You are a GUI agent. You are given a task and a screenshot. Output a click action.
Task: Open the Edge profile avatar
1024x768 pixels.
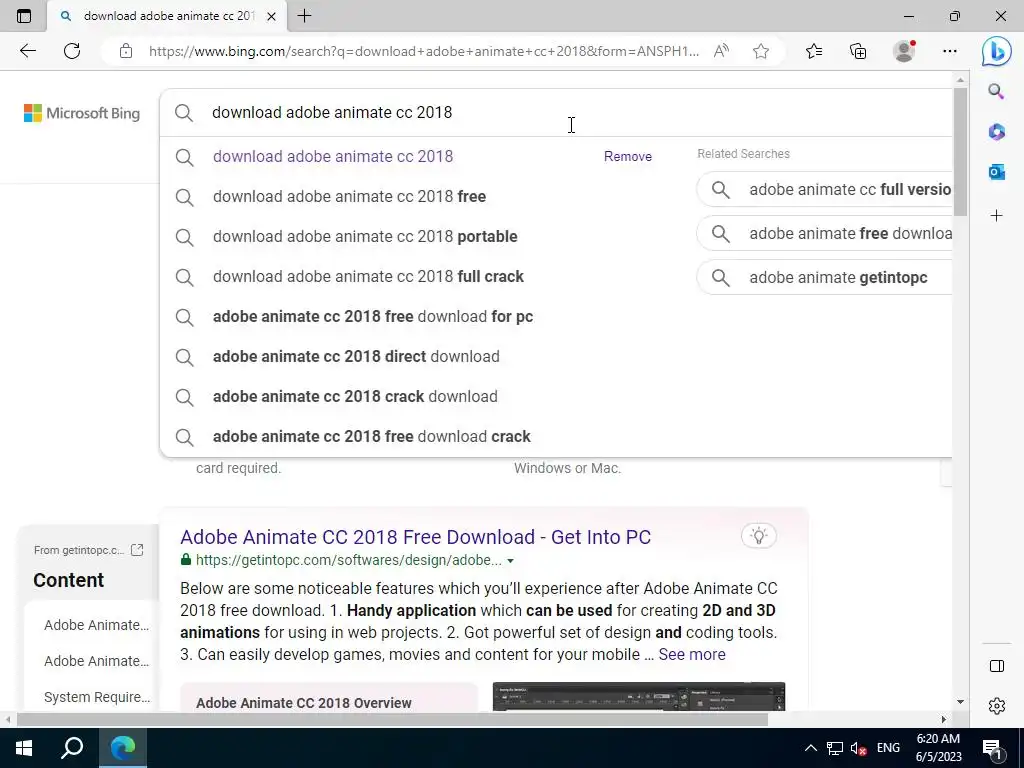coord(904,51)
